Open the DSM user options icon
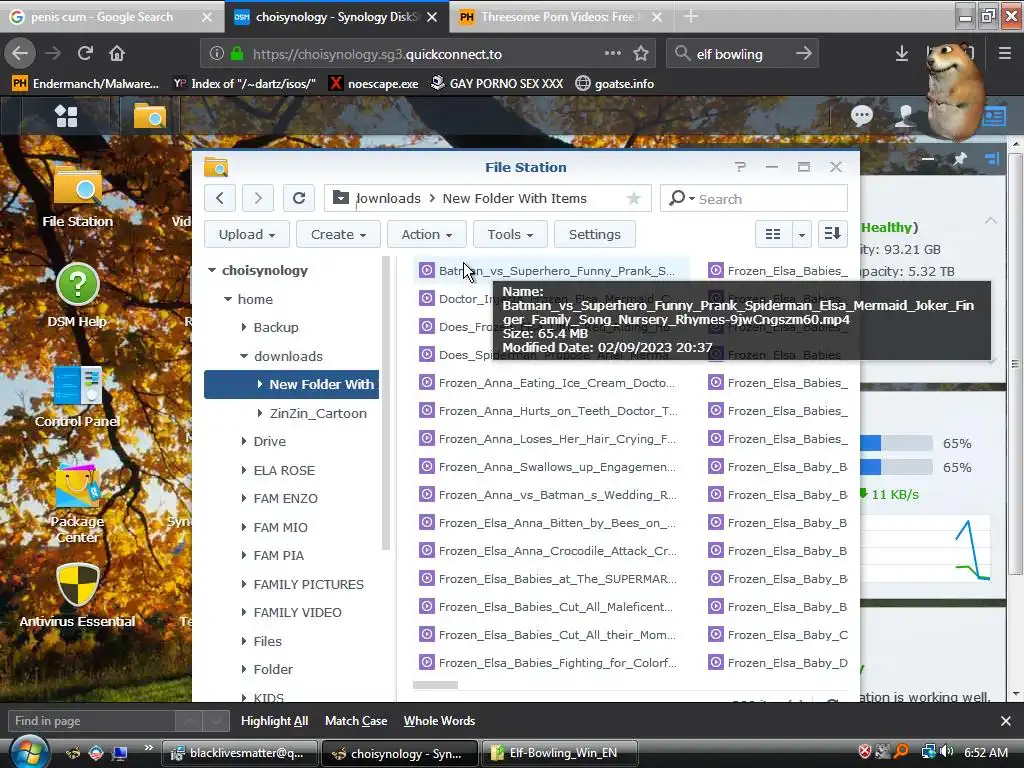The image size is (1024, 768). coord(905,116)
